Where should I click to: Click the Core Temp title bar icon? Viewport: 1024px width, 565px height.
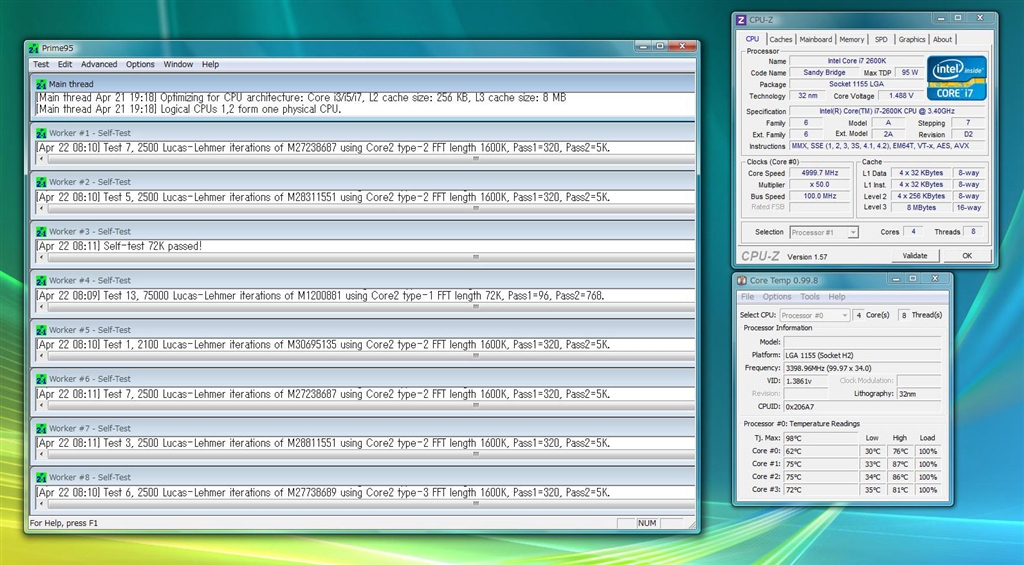tap(742, 281)
